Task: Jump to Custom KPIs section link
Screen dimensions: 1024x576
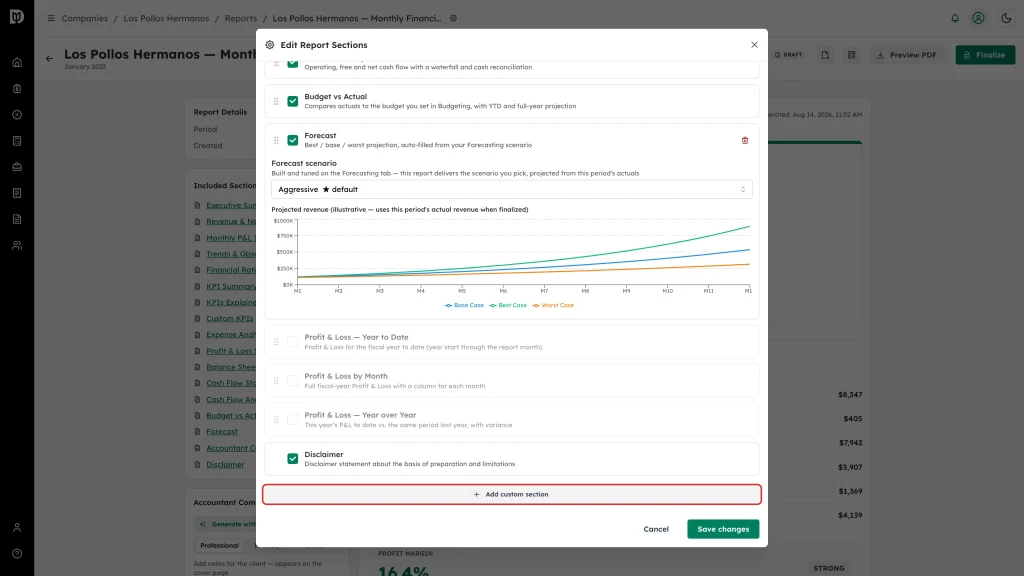Action: (230, 319)
